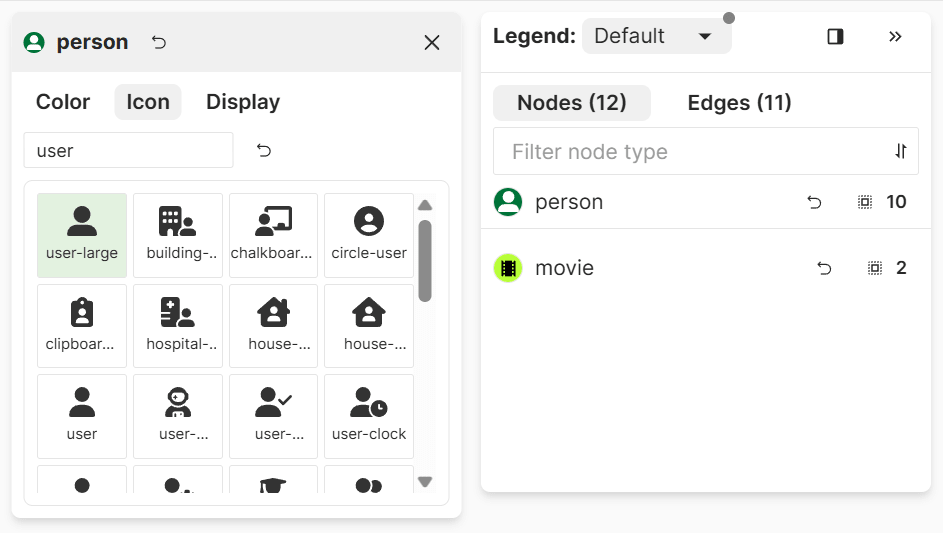943x533 pixels.
Task: Open the Edges (11) tab
Action: (x=739, y=103)
